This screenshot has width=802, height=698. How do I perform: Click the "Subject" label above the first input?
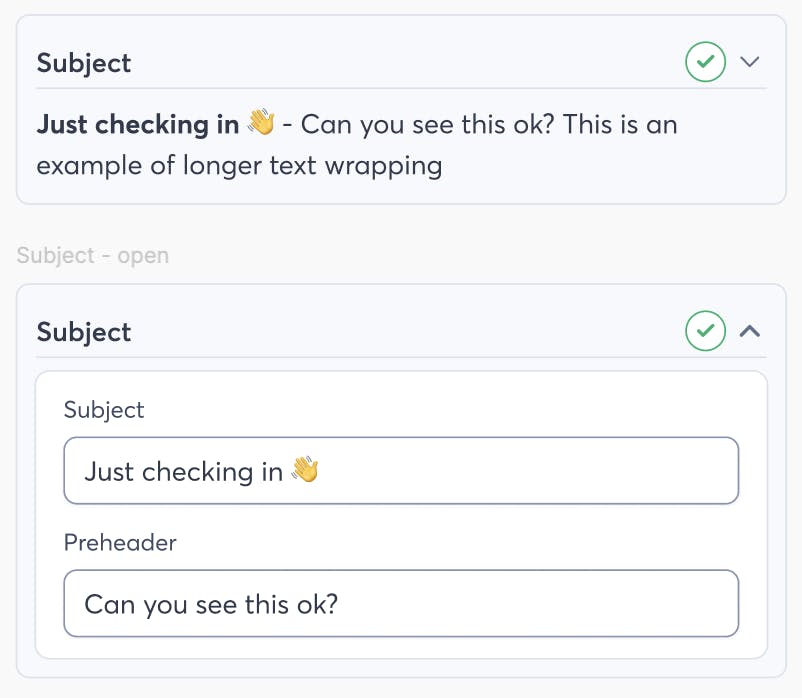(104, 409)
